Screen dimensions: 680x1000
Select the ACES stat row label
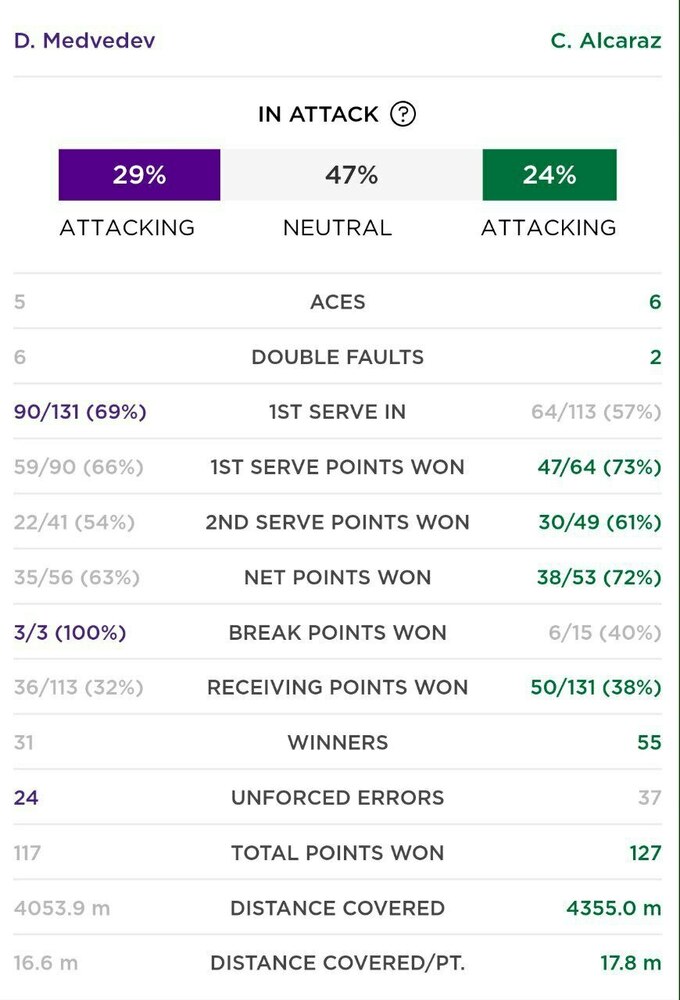338,302
